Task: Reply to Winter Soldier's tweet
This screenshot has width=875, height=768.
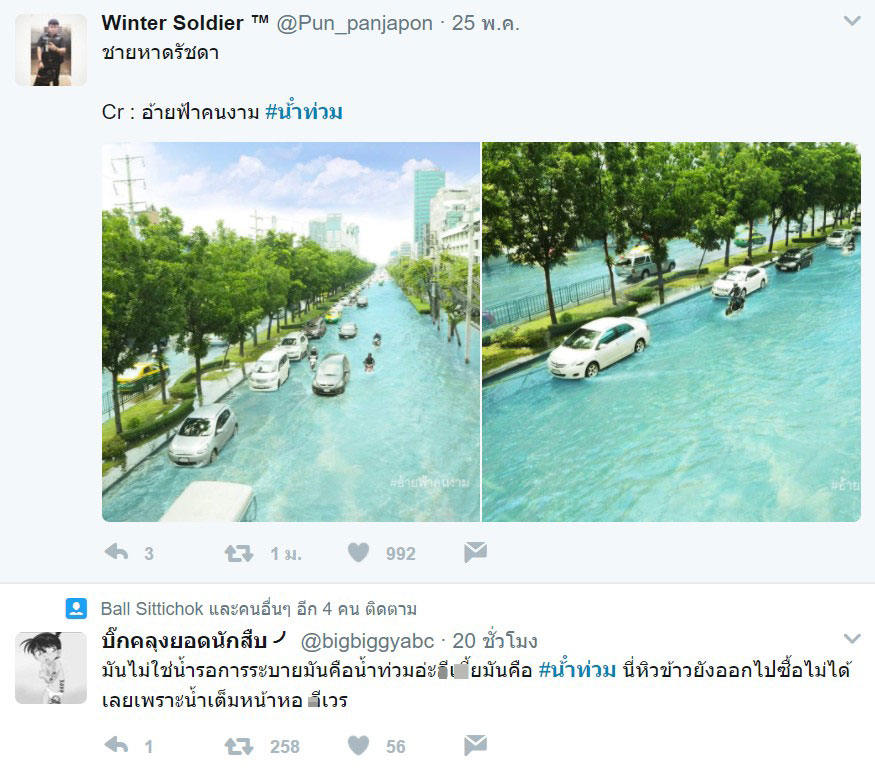Action: pos(116,553)
